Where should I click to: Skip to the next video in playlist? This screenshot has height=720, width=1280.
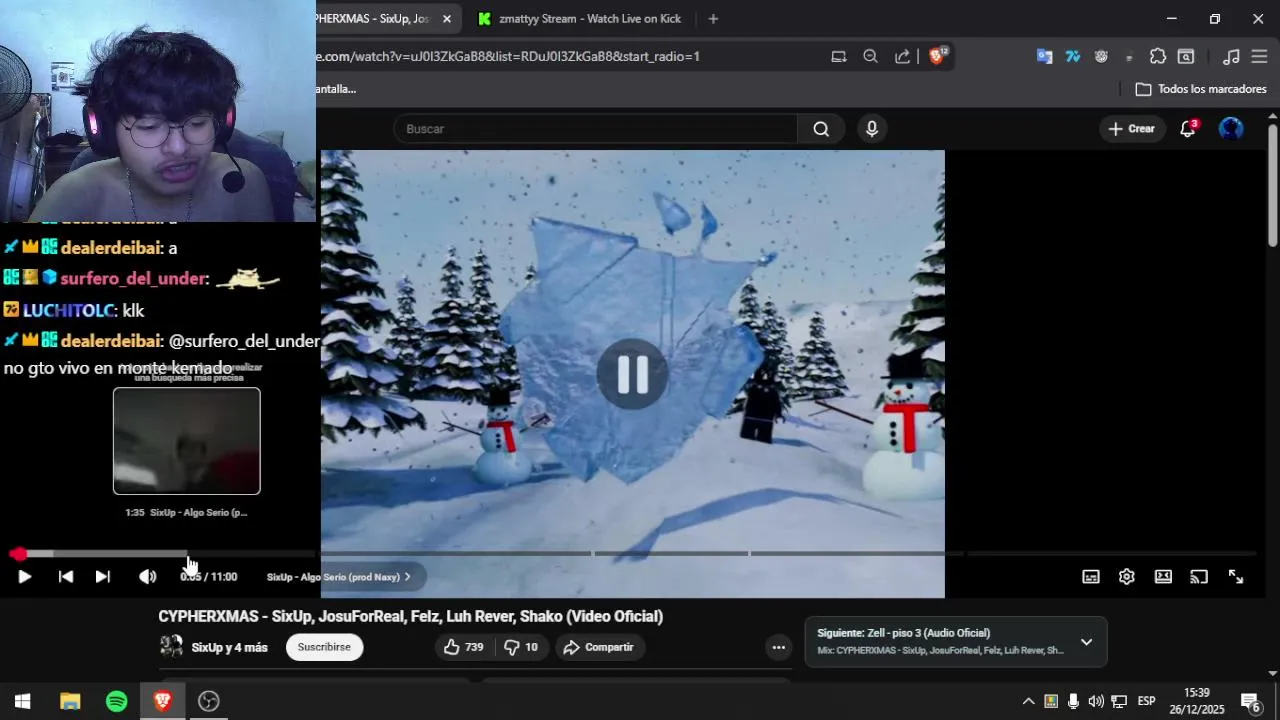tap(103, 577)
